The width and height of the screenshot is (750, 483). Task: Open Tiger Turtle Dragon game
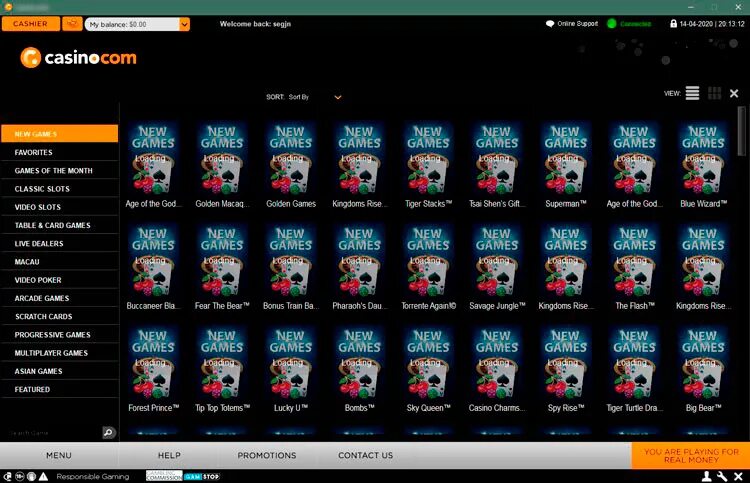(x=635, y=363)
